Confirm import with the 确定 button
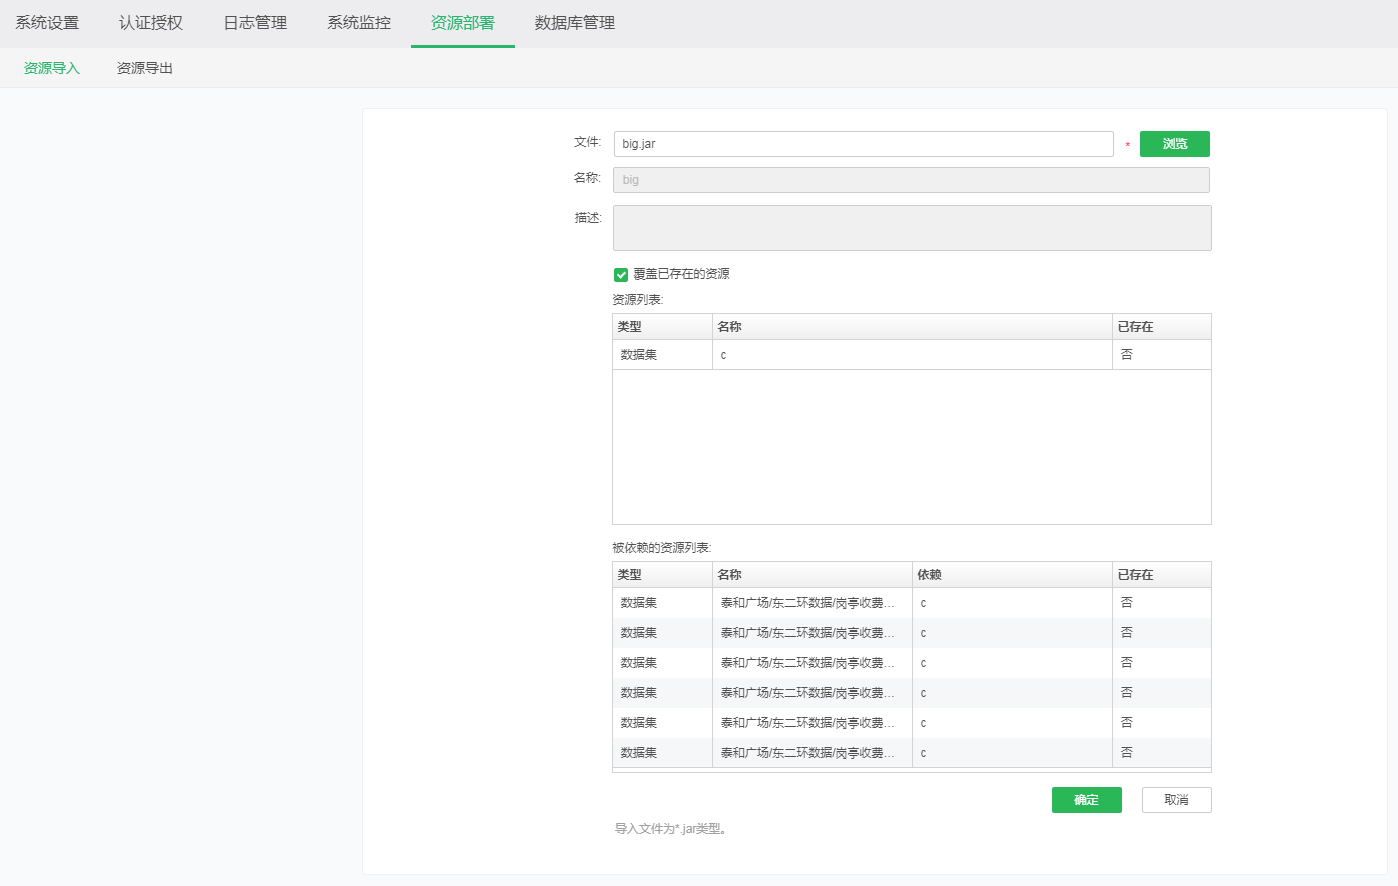Screen dimensions: 1398x886 coord(1086,800)
